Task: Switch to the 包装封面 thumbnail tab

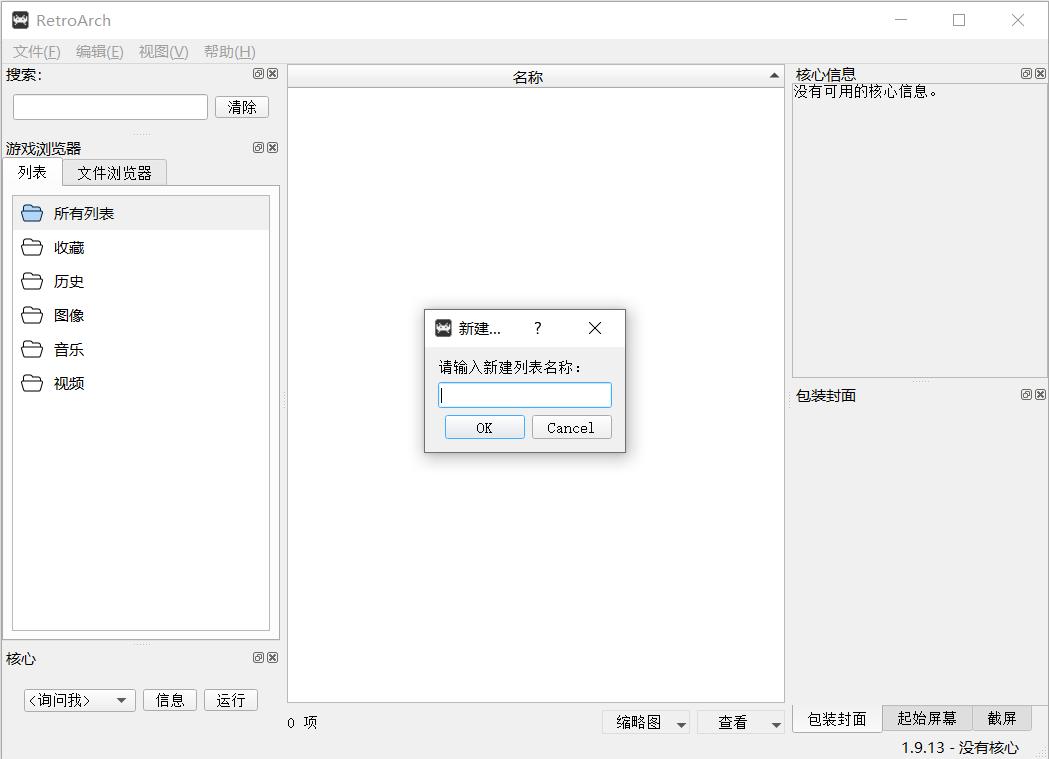Action: coord(837,719)
